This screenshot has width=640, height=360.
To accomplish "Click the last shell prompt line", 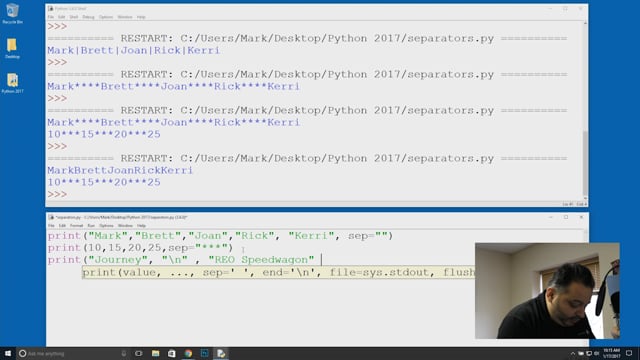I will (57, 194).
